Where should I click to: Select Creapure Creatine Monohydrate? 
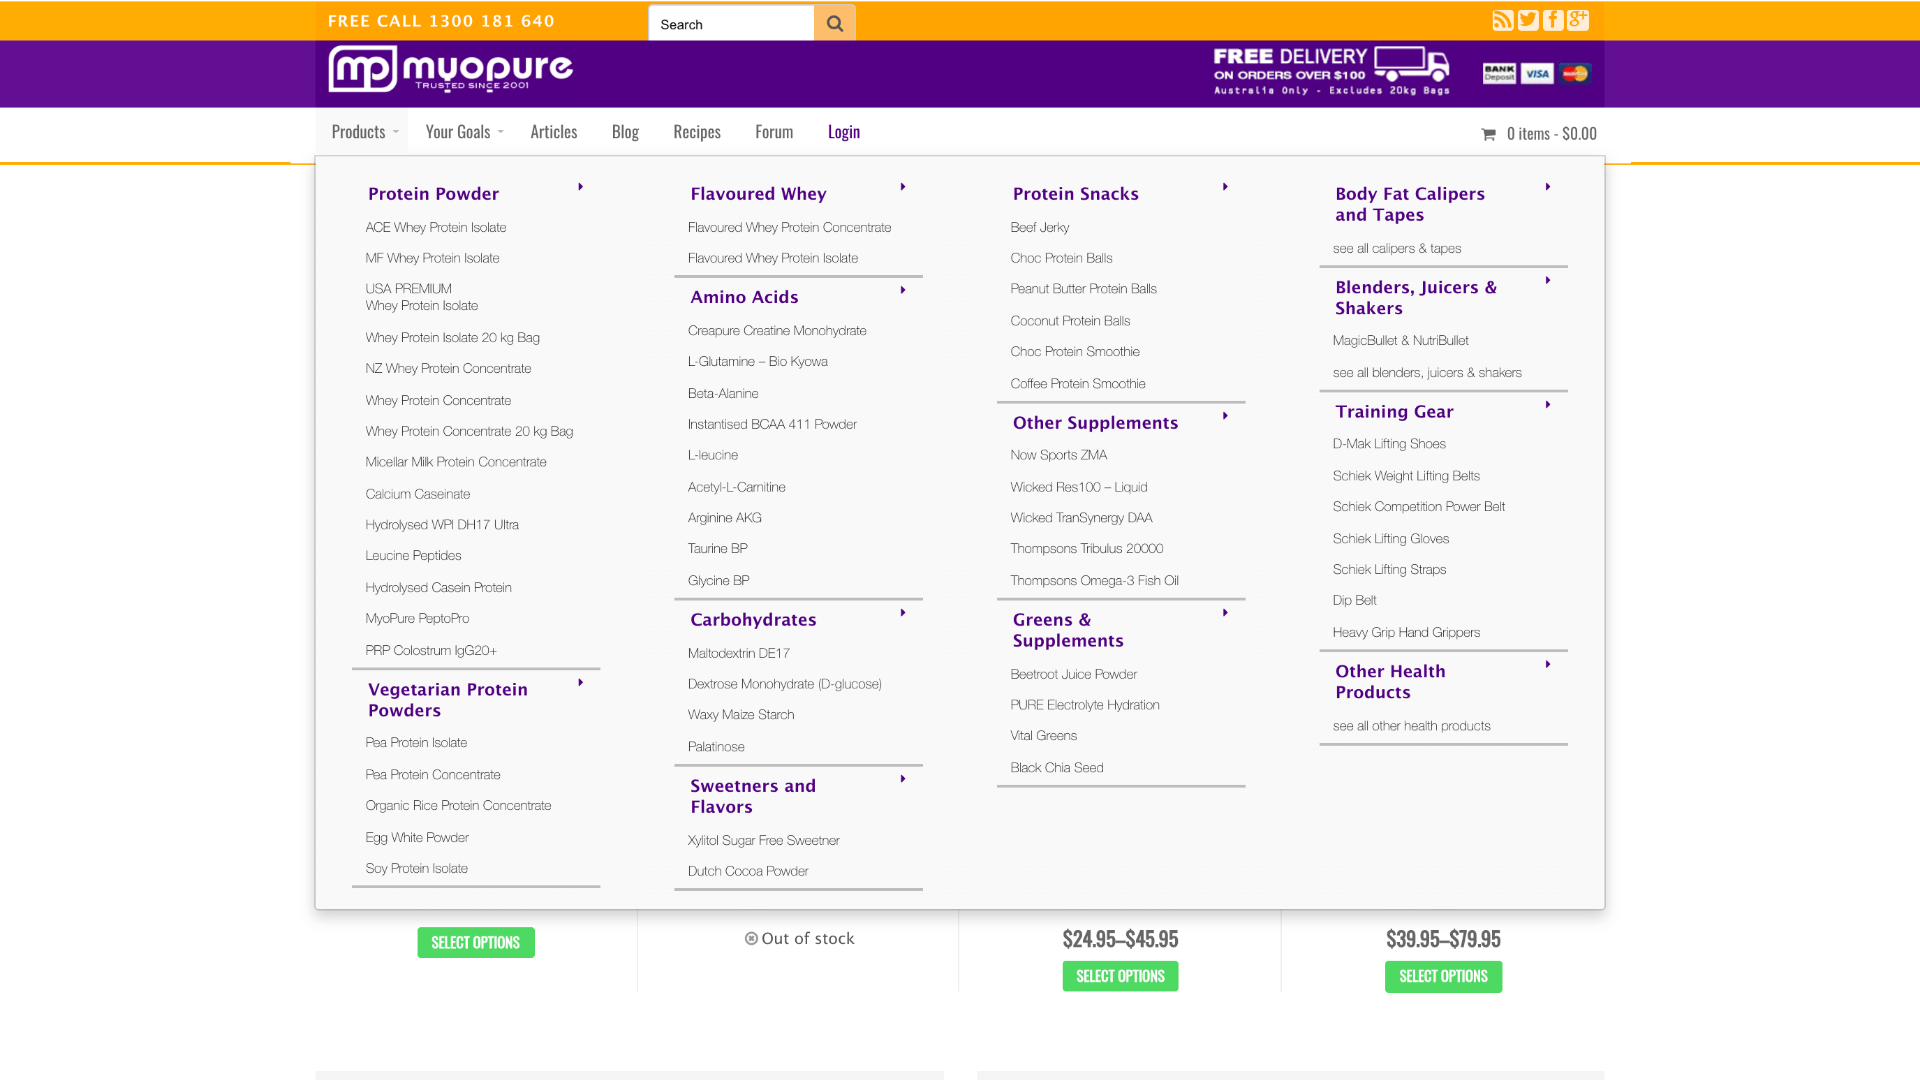coord(777,331)
